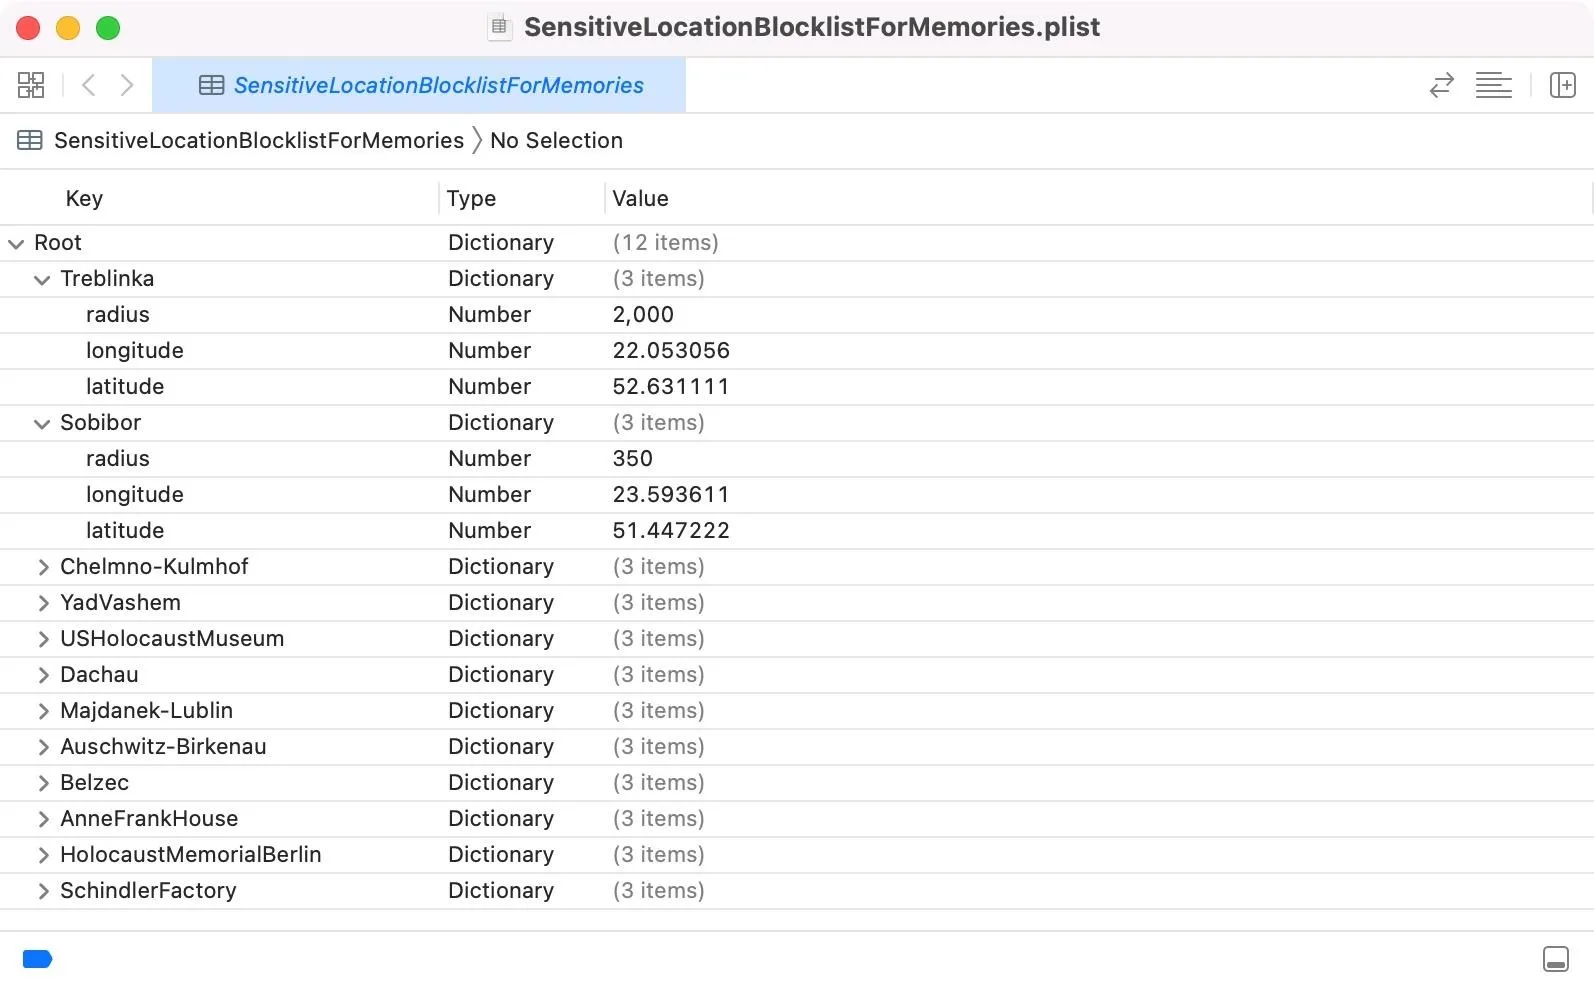Collapse the Treblinka entry
This screenshot has height=986, width=1594.
[x=42, y=279]
